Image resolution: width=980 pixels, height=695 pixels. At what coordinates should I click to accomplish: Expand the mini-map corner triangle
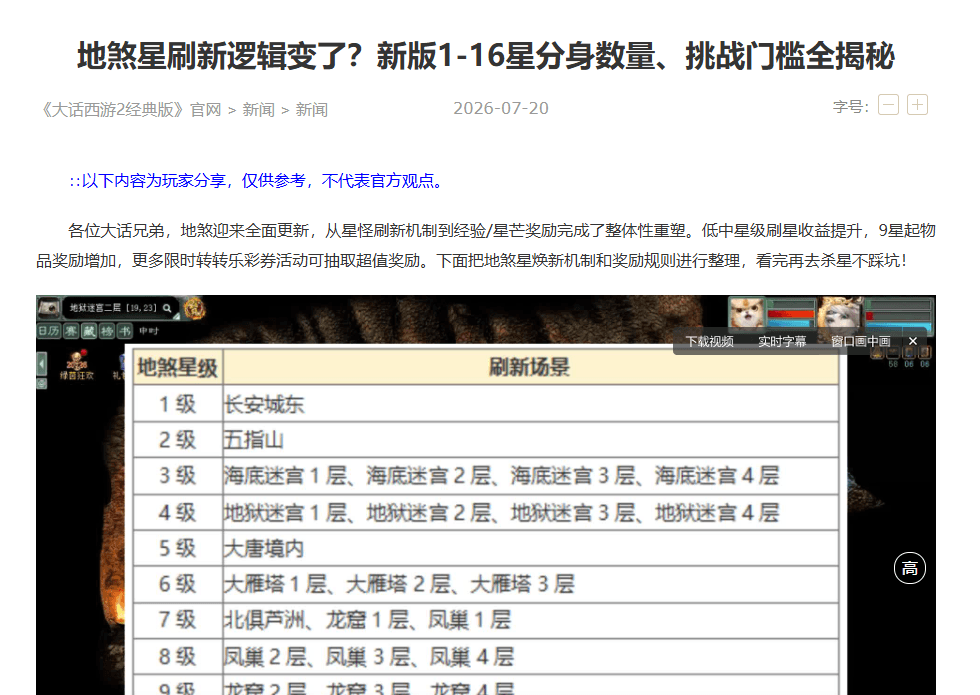[x=176, y=317]
